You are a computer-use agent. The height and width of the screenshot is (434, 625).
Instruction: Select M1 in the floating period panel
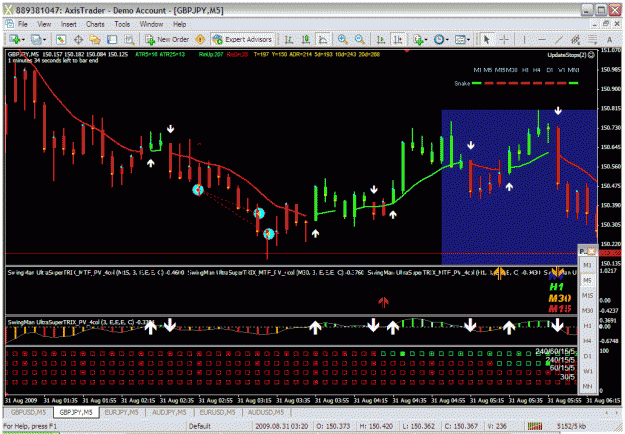pos(587,265)
